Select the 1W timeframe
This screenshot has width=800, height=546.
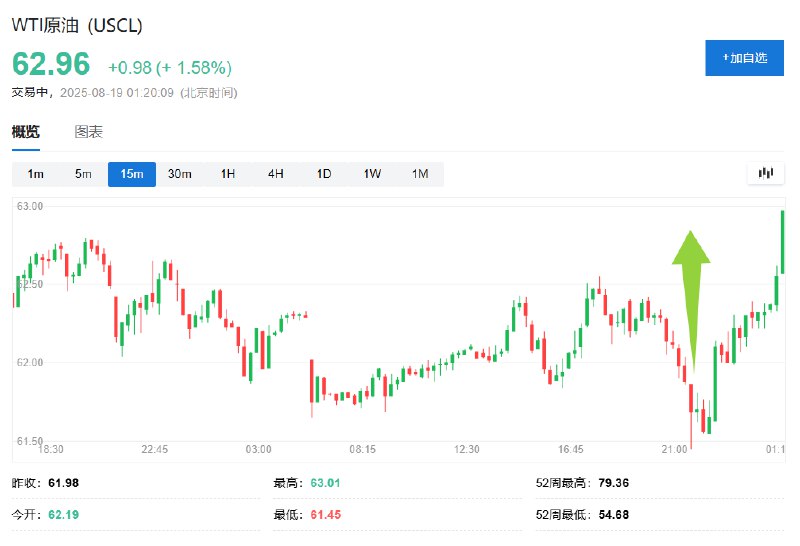tap(372, 174)
